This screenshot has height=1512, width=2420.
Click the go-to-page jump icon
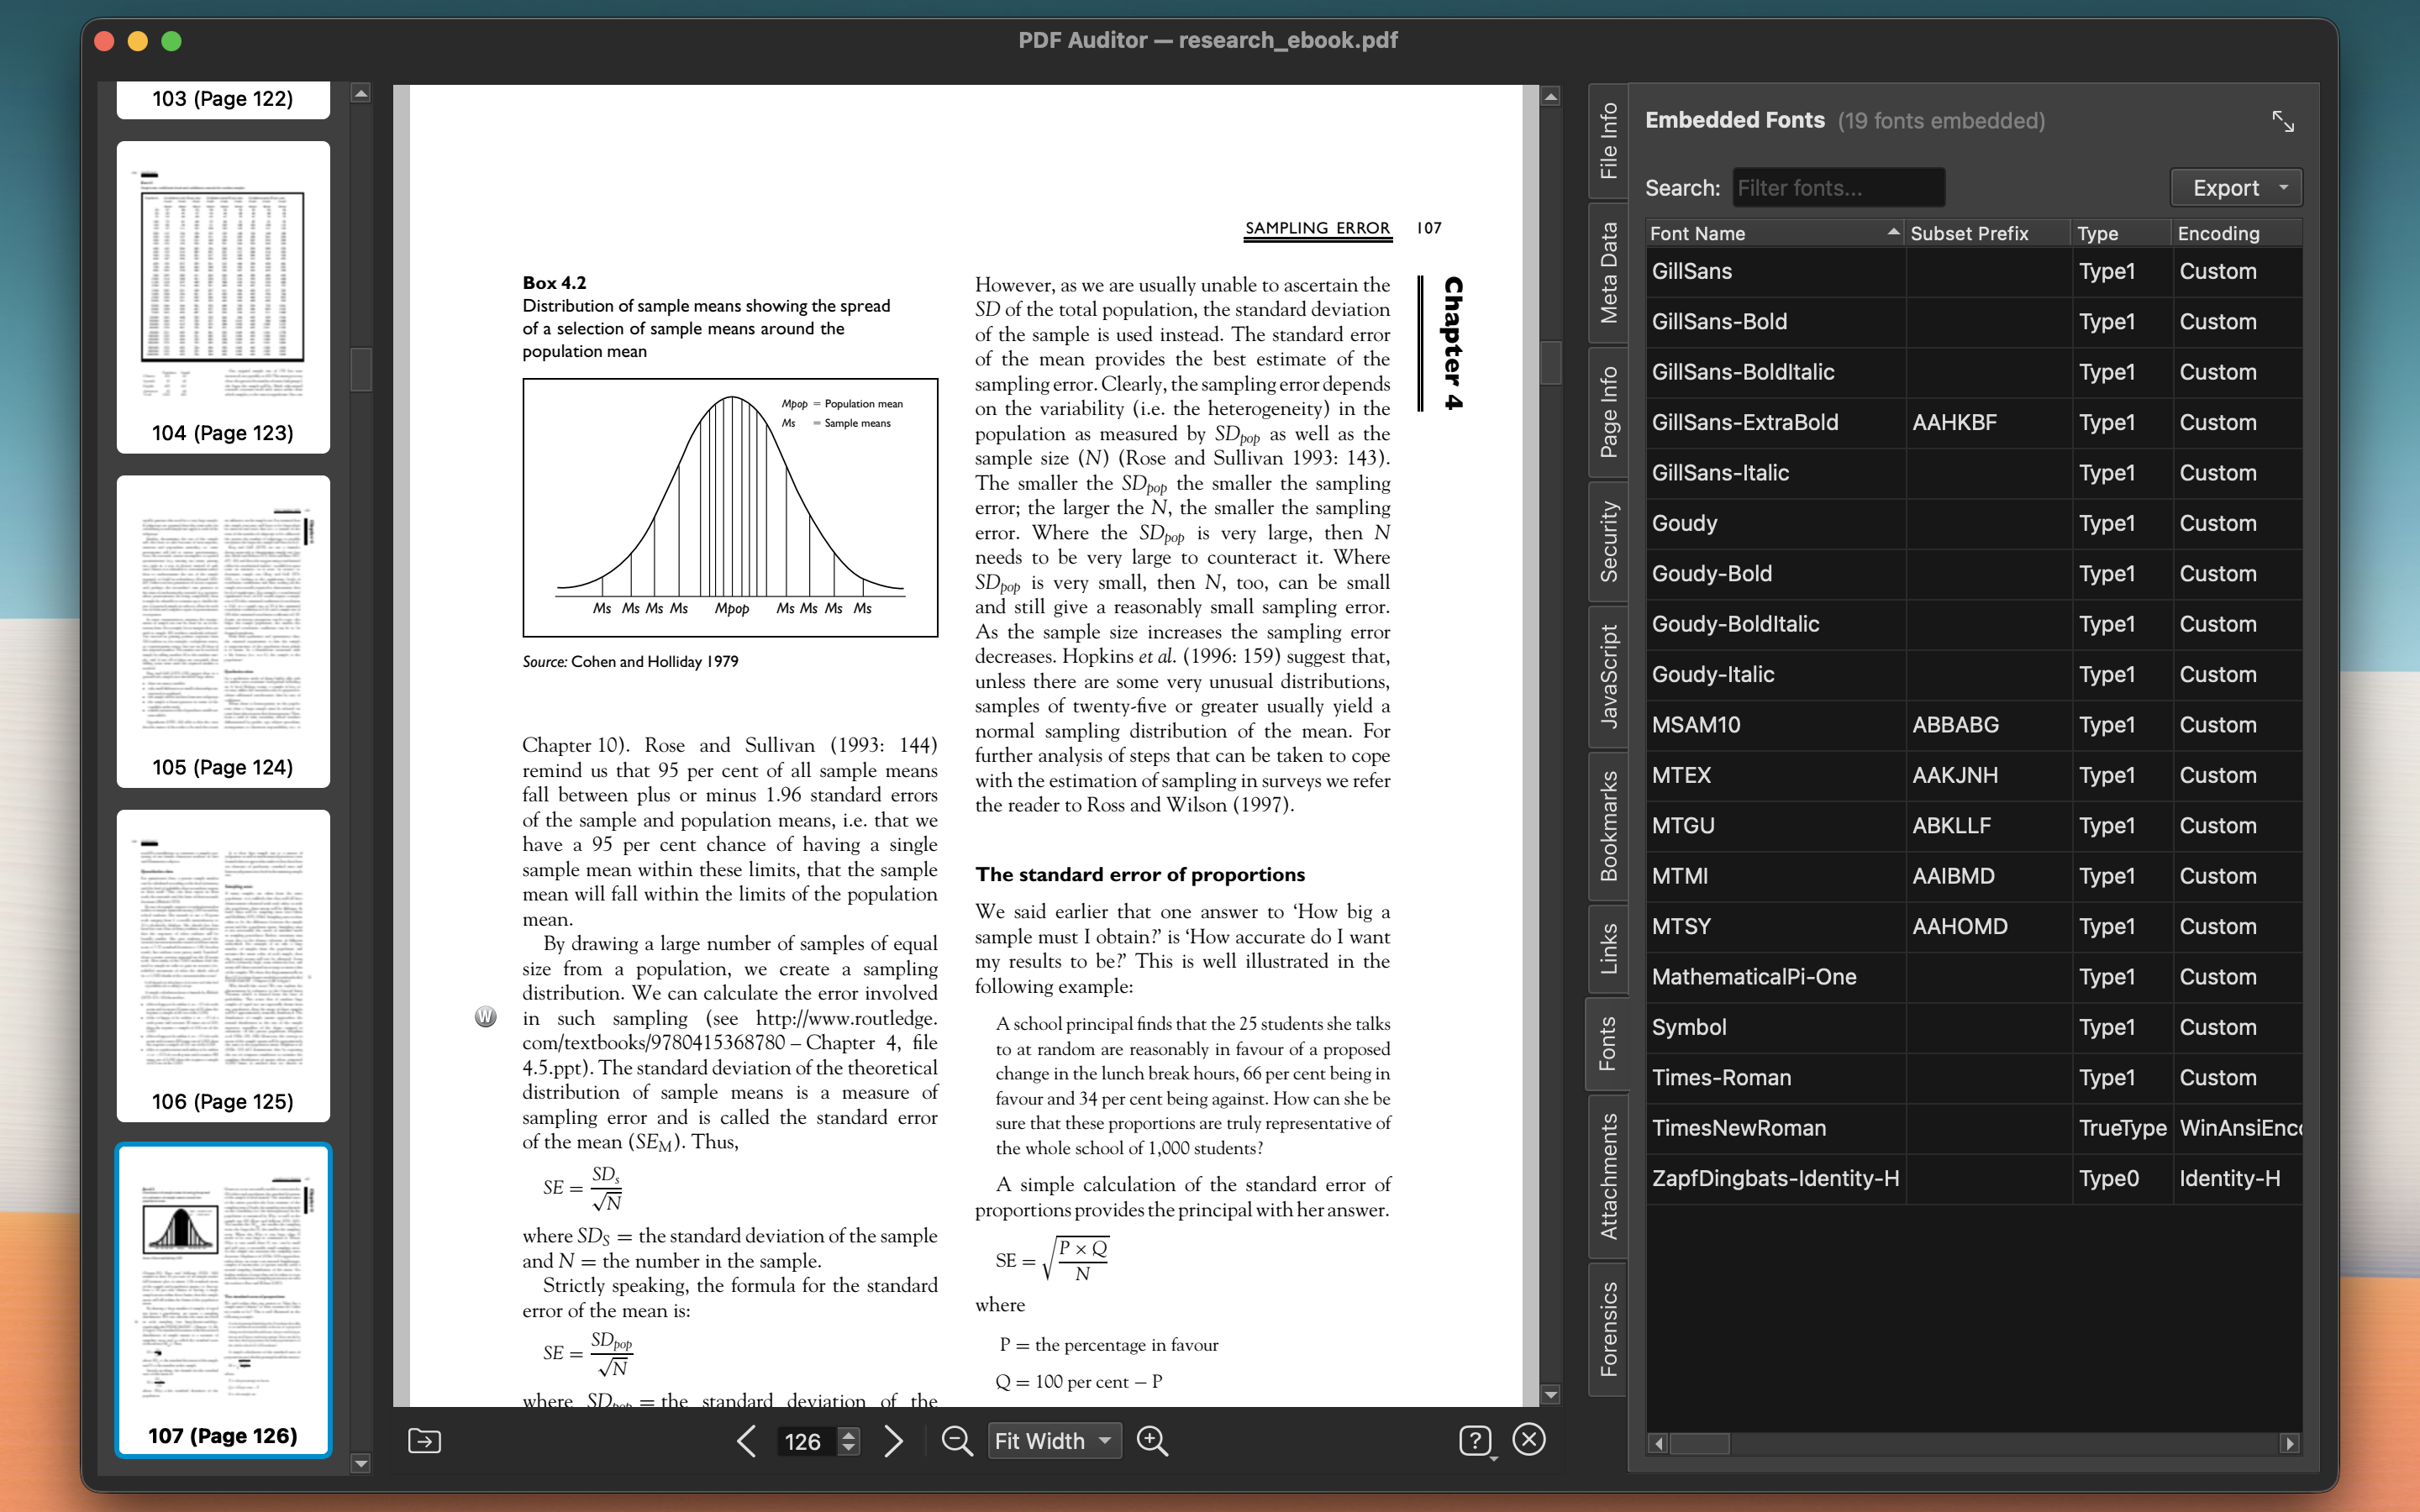tap(424, 1440)
